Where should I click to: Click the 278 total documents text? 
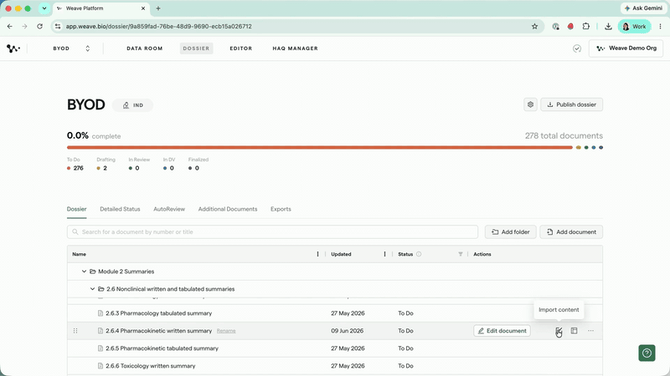pyautogui.click(x=564, y=136)
